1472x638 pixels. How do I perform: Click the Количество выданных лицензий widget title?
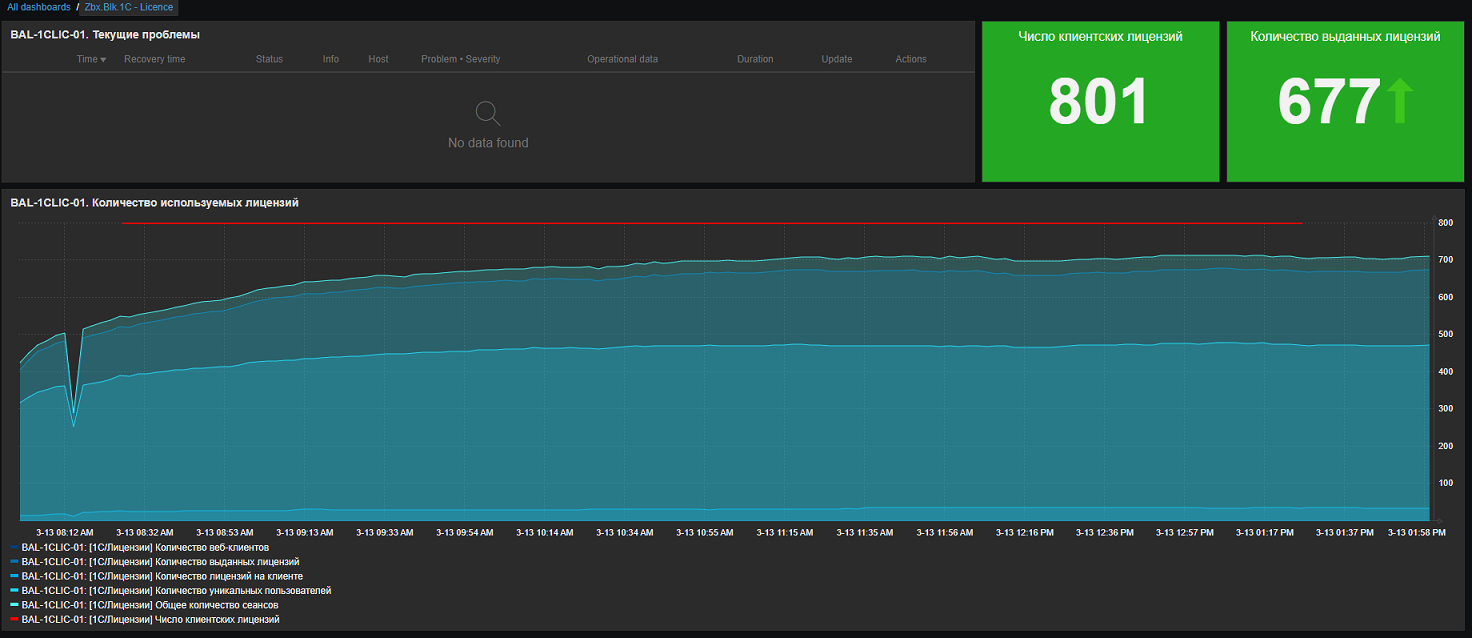(1345, 37)
